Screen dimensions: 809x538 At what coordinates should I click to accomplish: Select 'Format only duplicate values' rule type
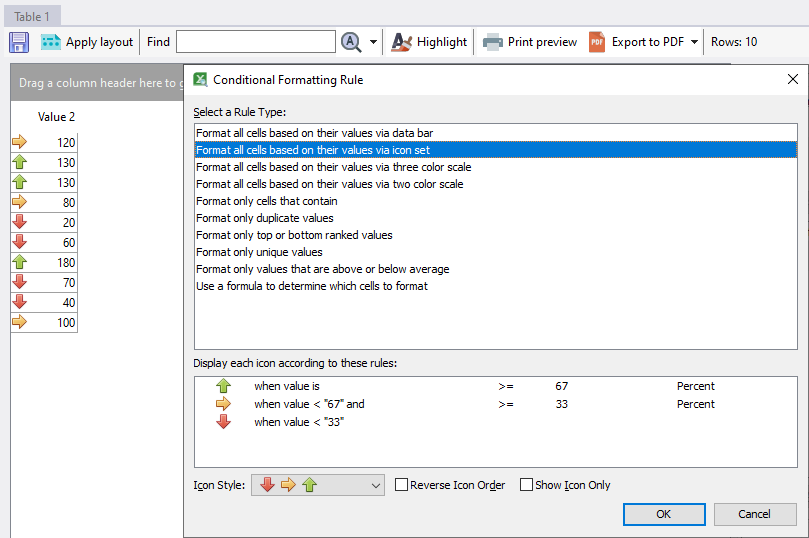click(x=265, y=218)
